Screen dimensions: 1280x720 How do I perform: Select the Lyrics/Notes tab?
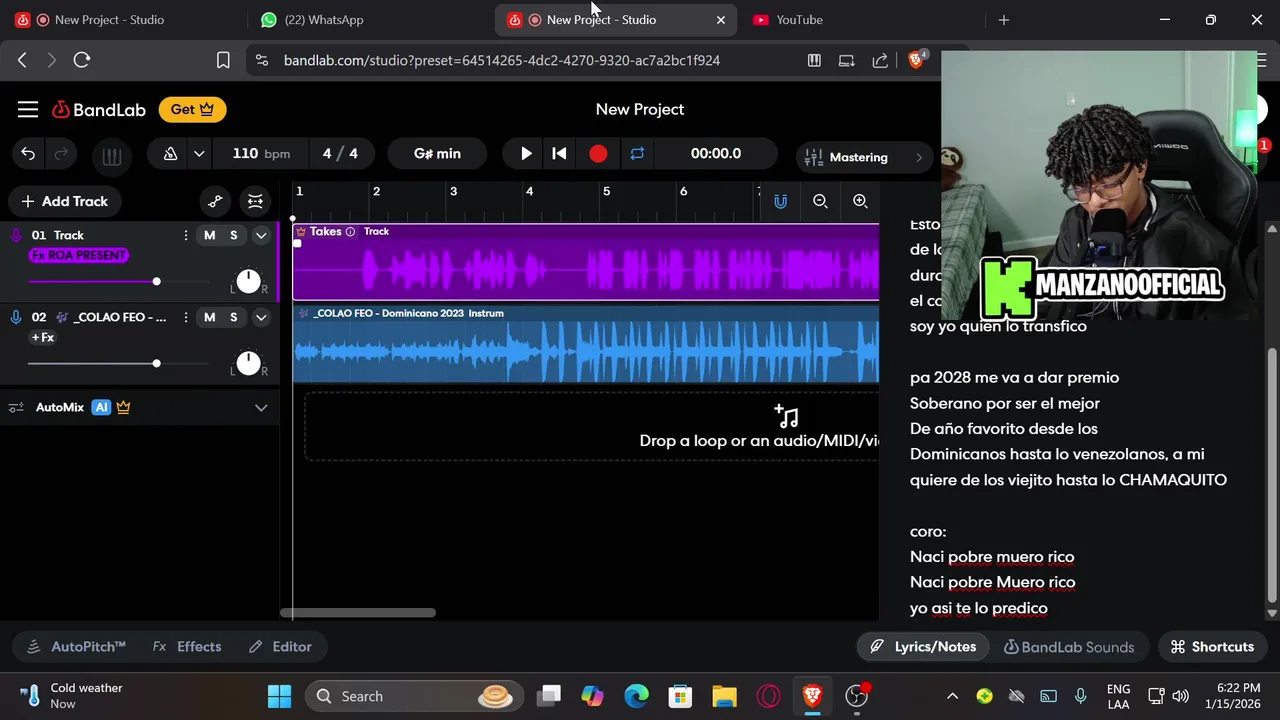(x=923, y=646)
